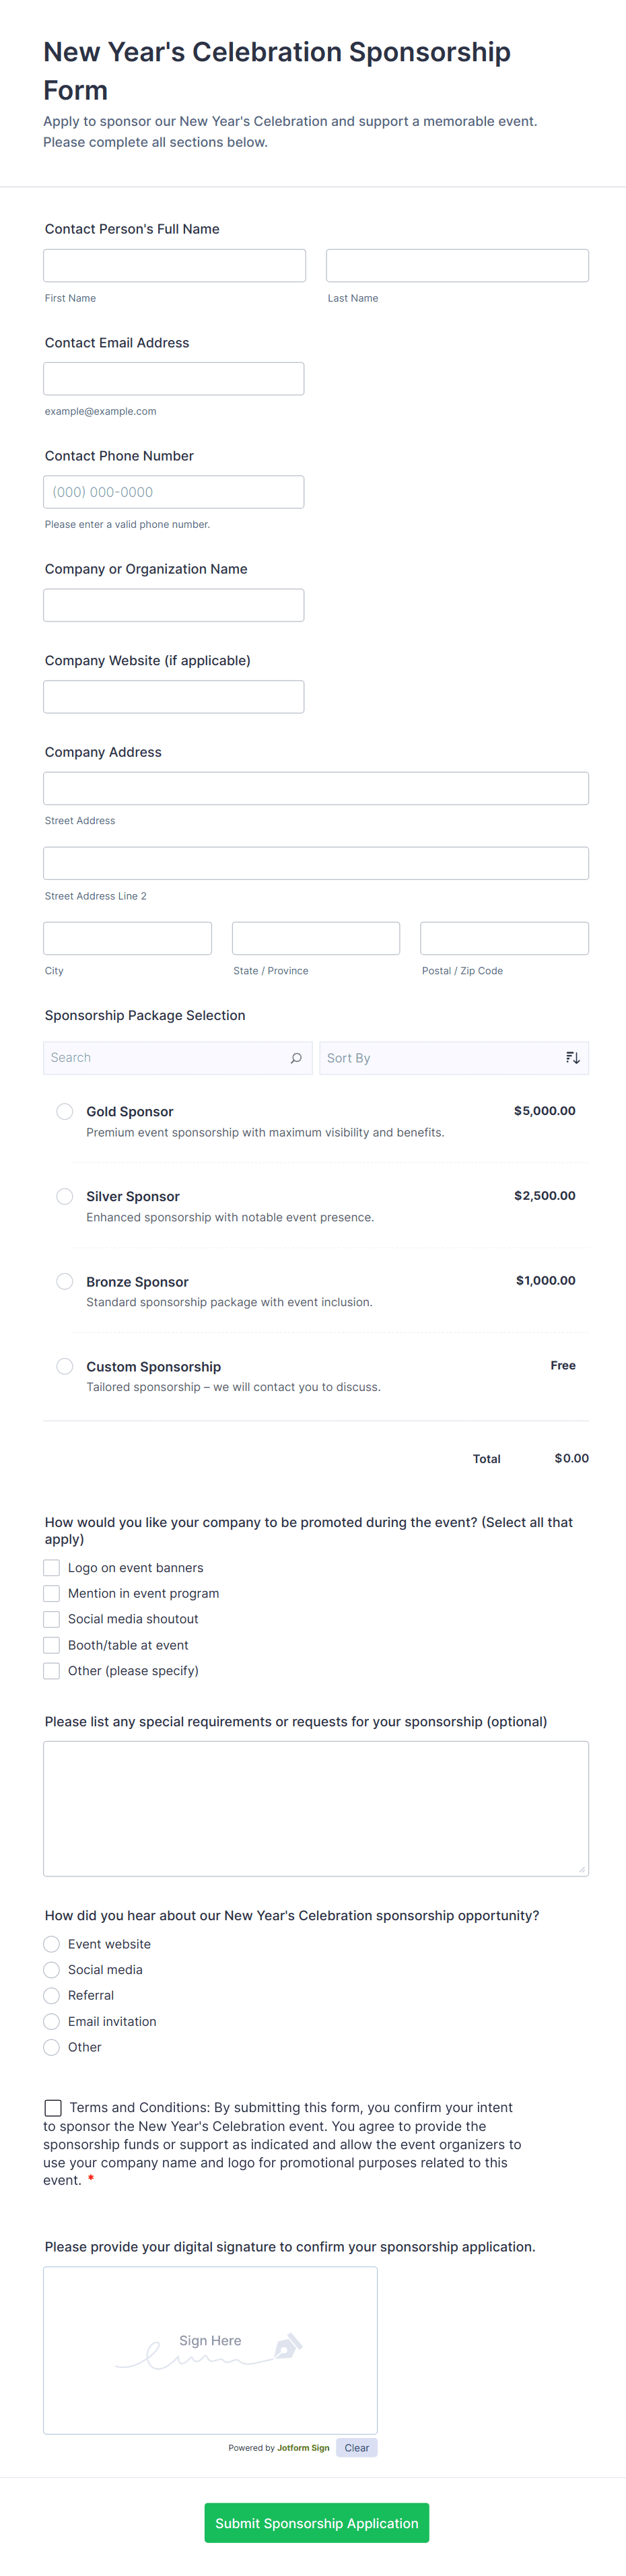
Task: Enable the Social media shoutout checkbox
Action: click(52, 1619)
